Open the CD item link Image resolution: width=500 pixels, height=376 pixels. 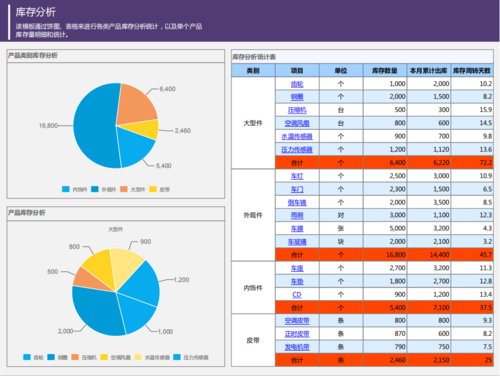(x=297, y=295)
